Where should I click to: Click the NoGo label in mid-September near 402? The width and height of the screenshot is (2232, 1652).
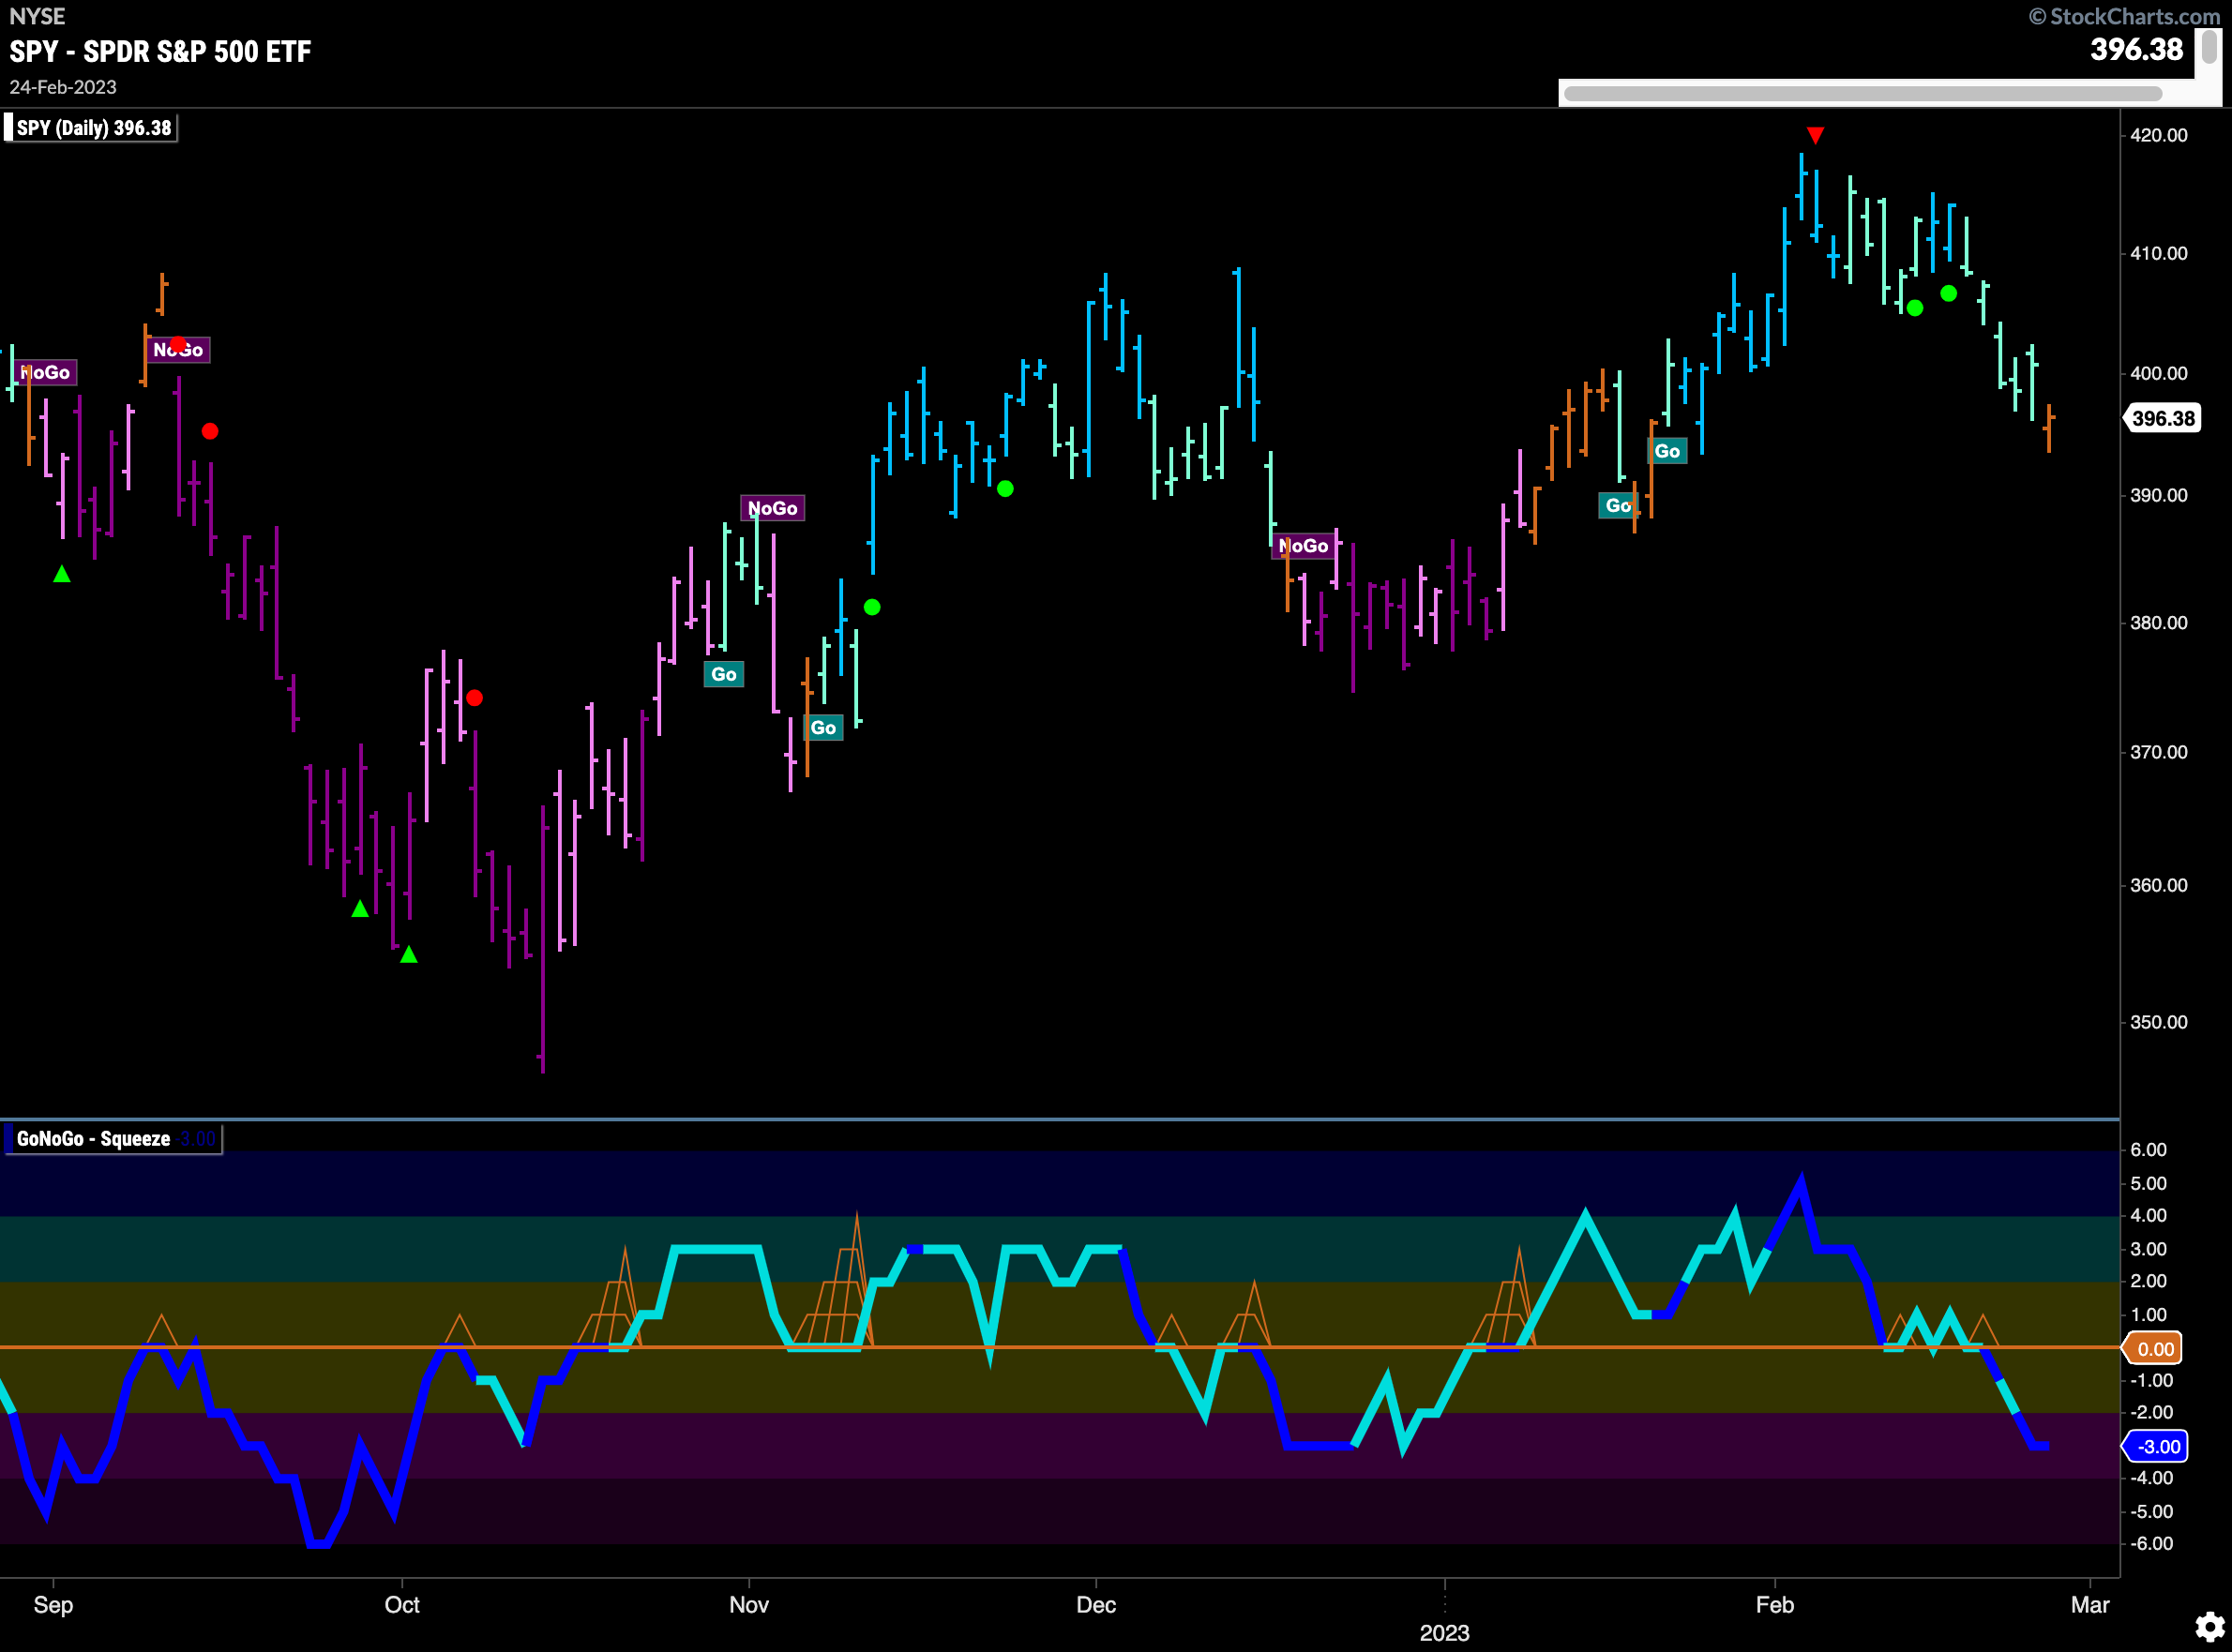click(x=178, y=349)
